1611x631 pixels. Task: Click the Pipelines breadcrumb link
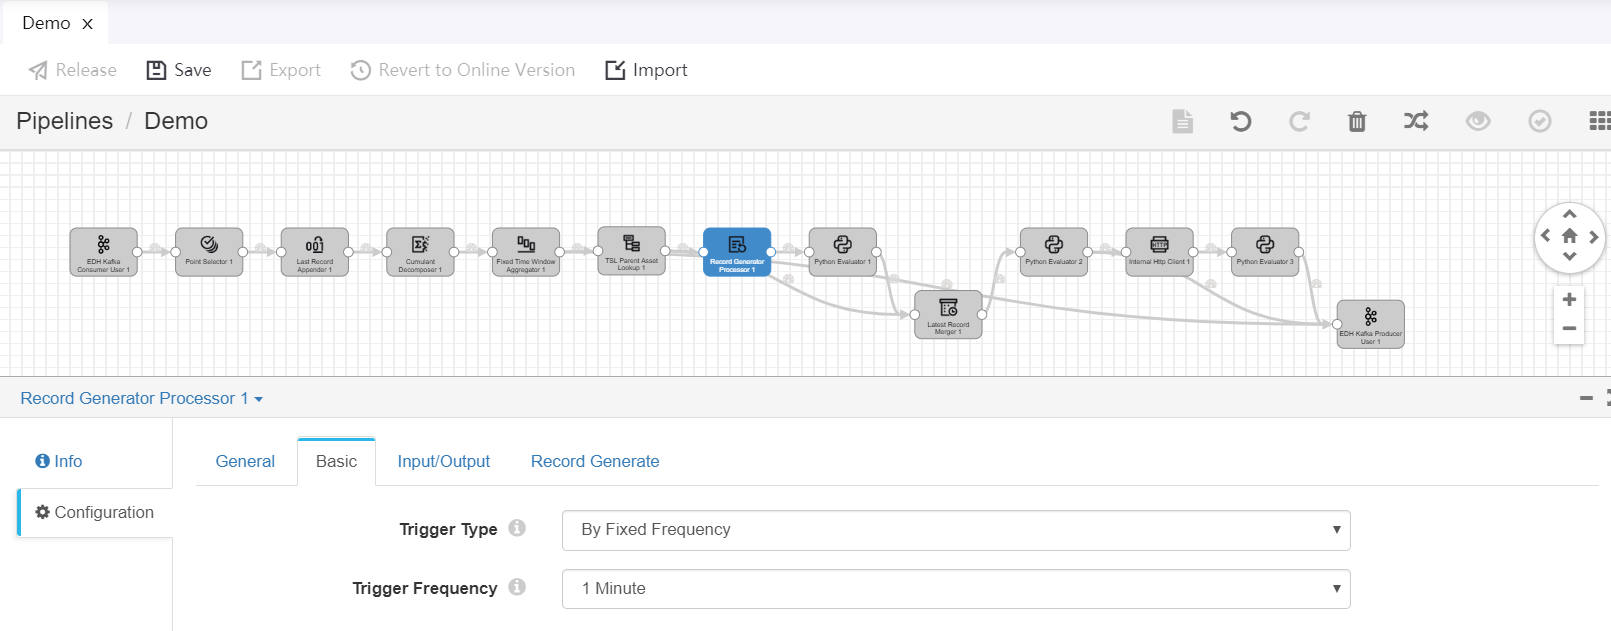(x=65, y=121)
